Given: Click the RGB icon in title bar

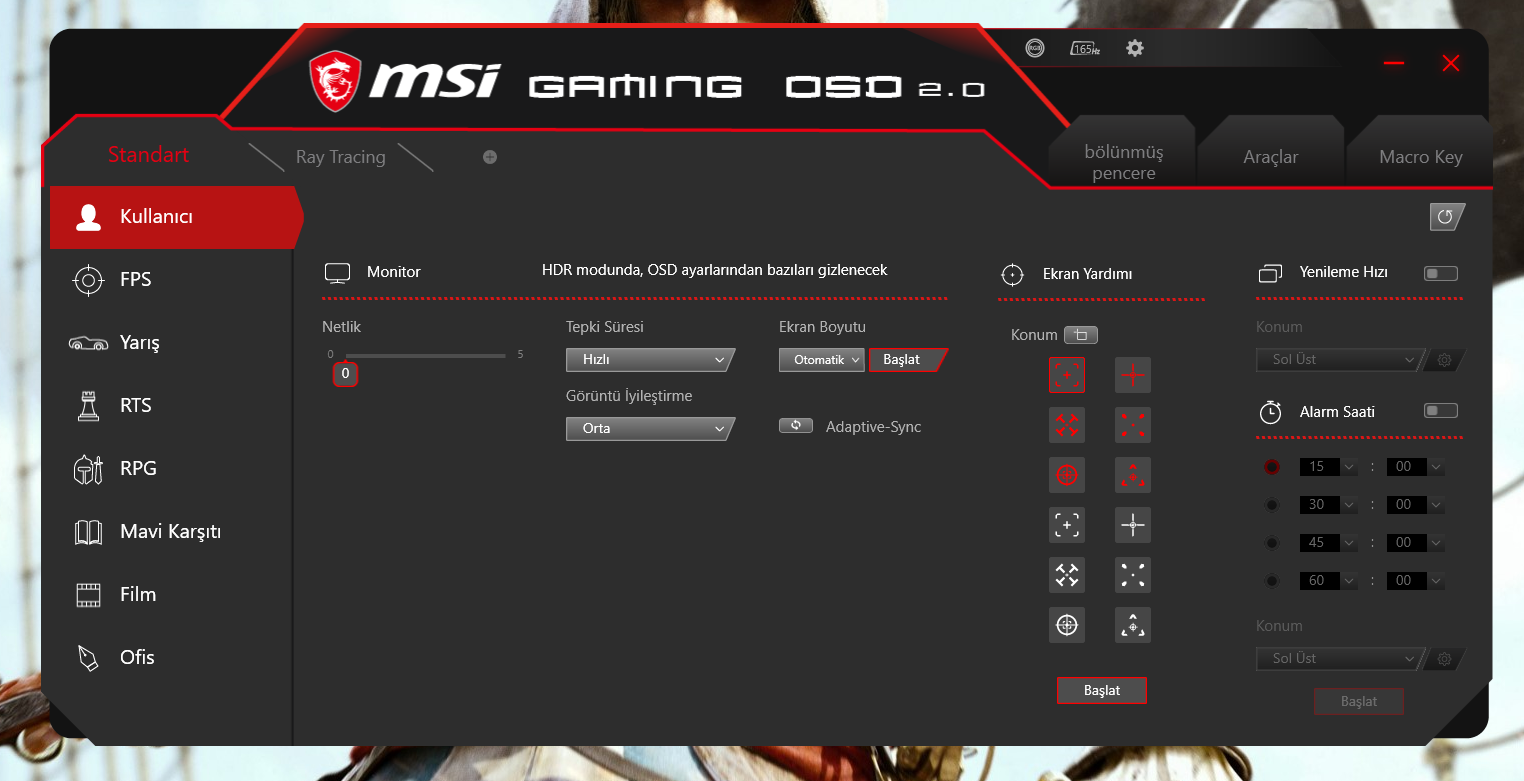Looking at the screenshot, I should 1035,48.
